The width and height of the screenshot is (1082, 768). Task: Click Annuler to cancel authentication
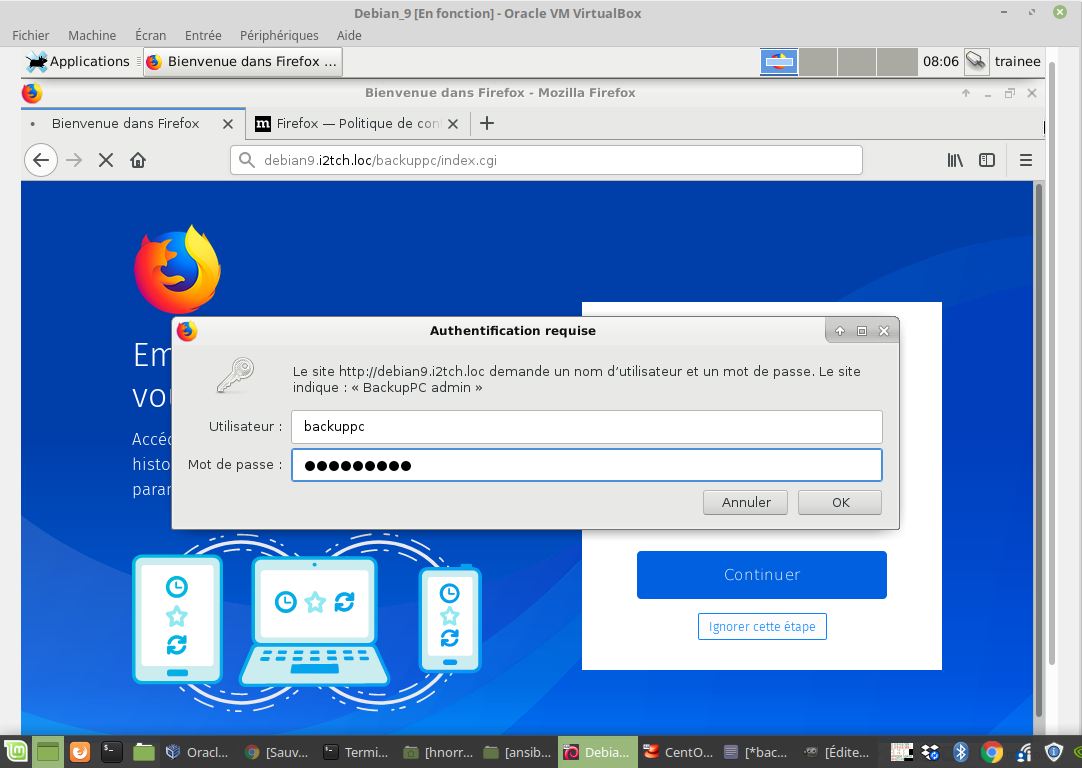tap(745, 502)
